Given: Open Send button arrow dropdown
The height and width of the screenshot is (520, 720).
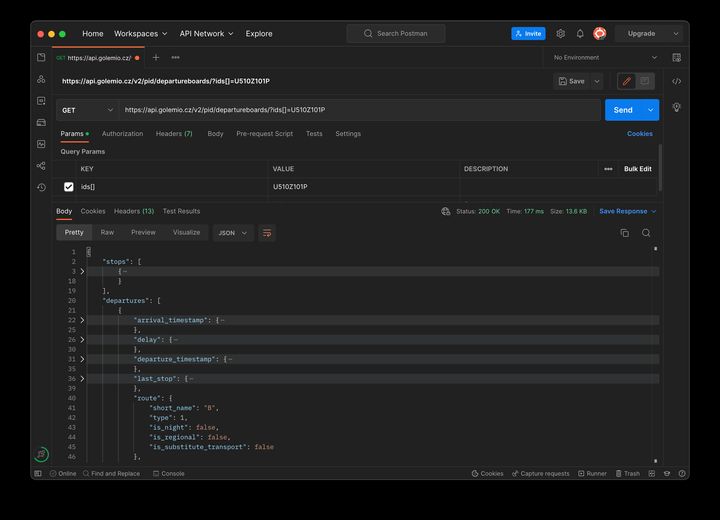Looking at the screenshot, I should pyautogui.click(x=650, y=110).
